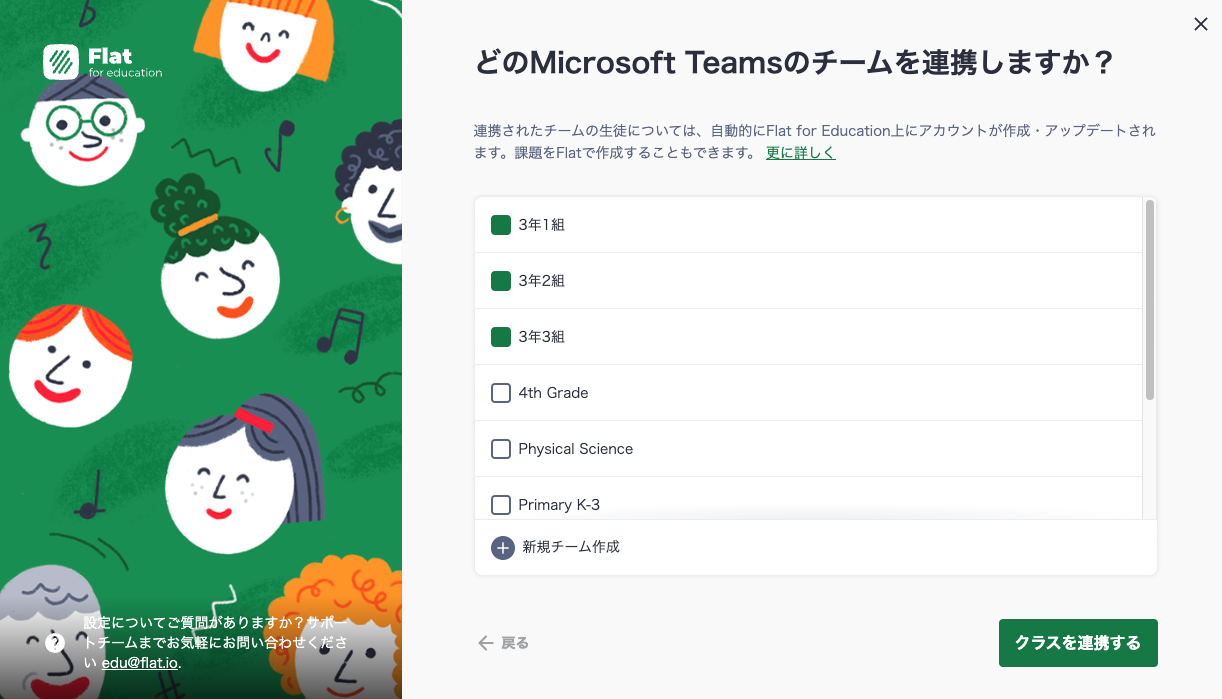The width and height of the screenshot is (1222, 699).
Task: Check the Physical Science team checkbox
Action: click(501, 449)
